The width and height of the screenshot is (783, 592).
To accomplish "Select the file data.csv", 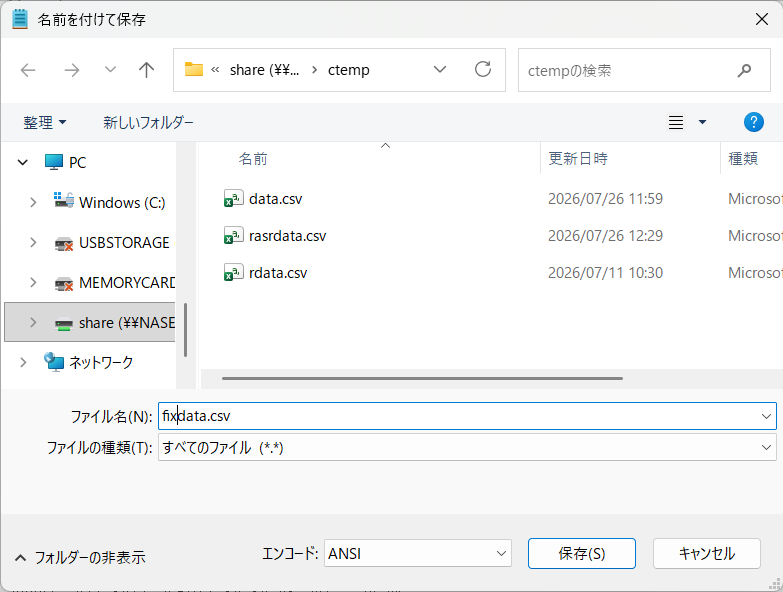I will pyautogui.click(x=276, y=199).
